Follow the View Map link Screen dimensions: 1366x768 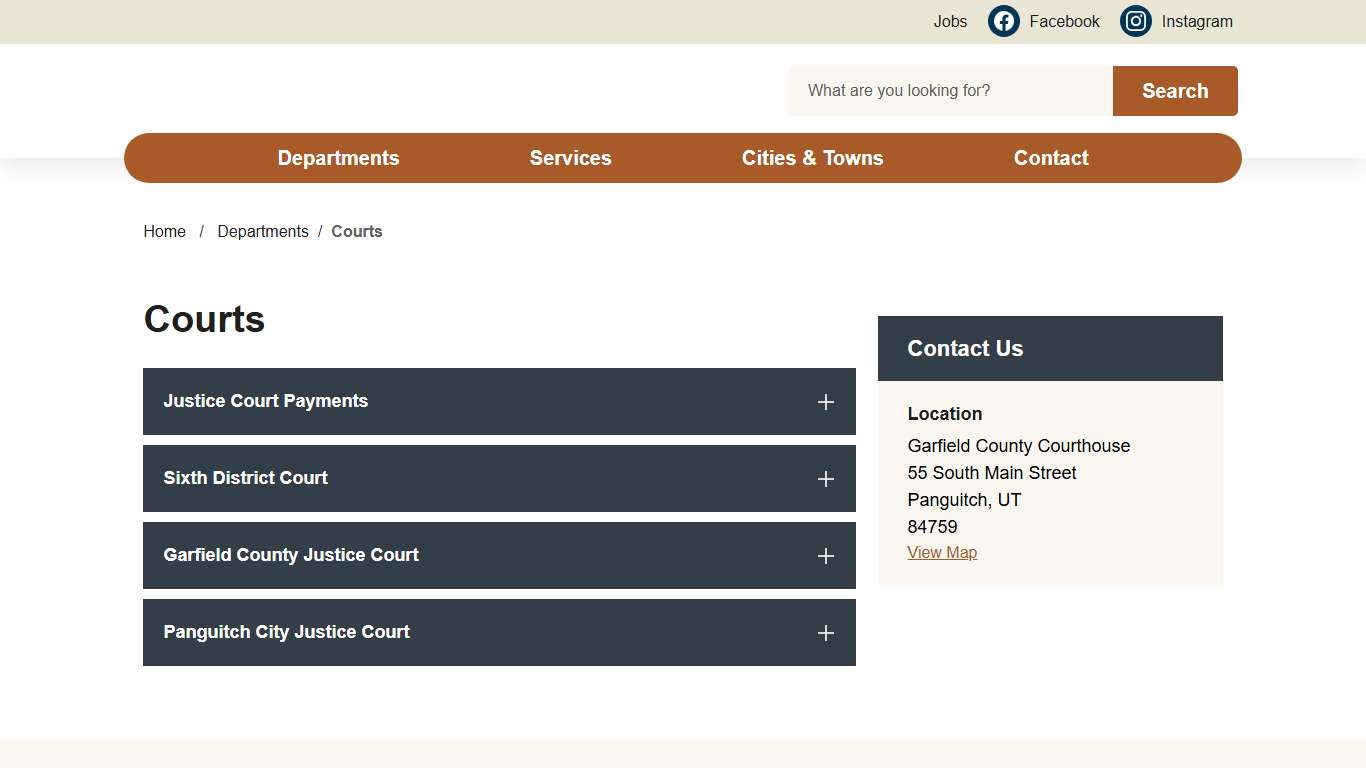point(942,553)
